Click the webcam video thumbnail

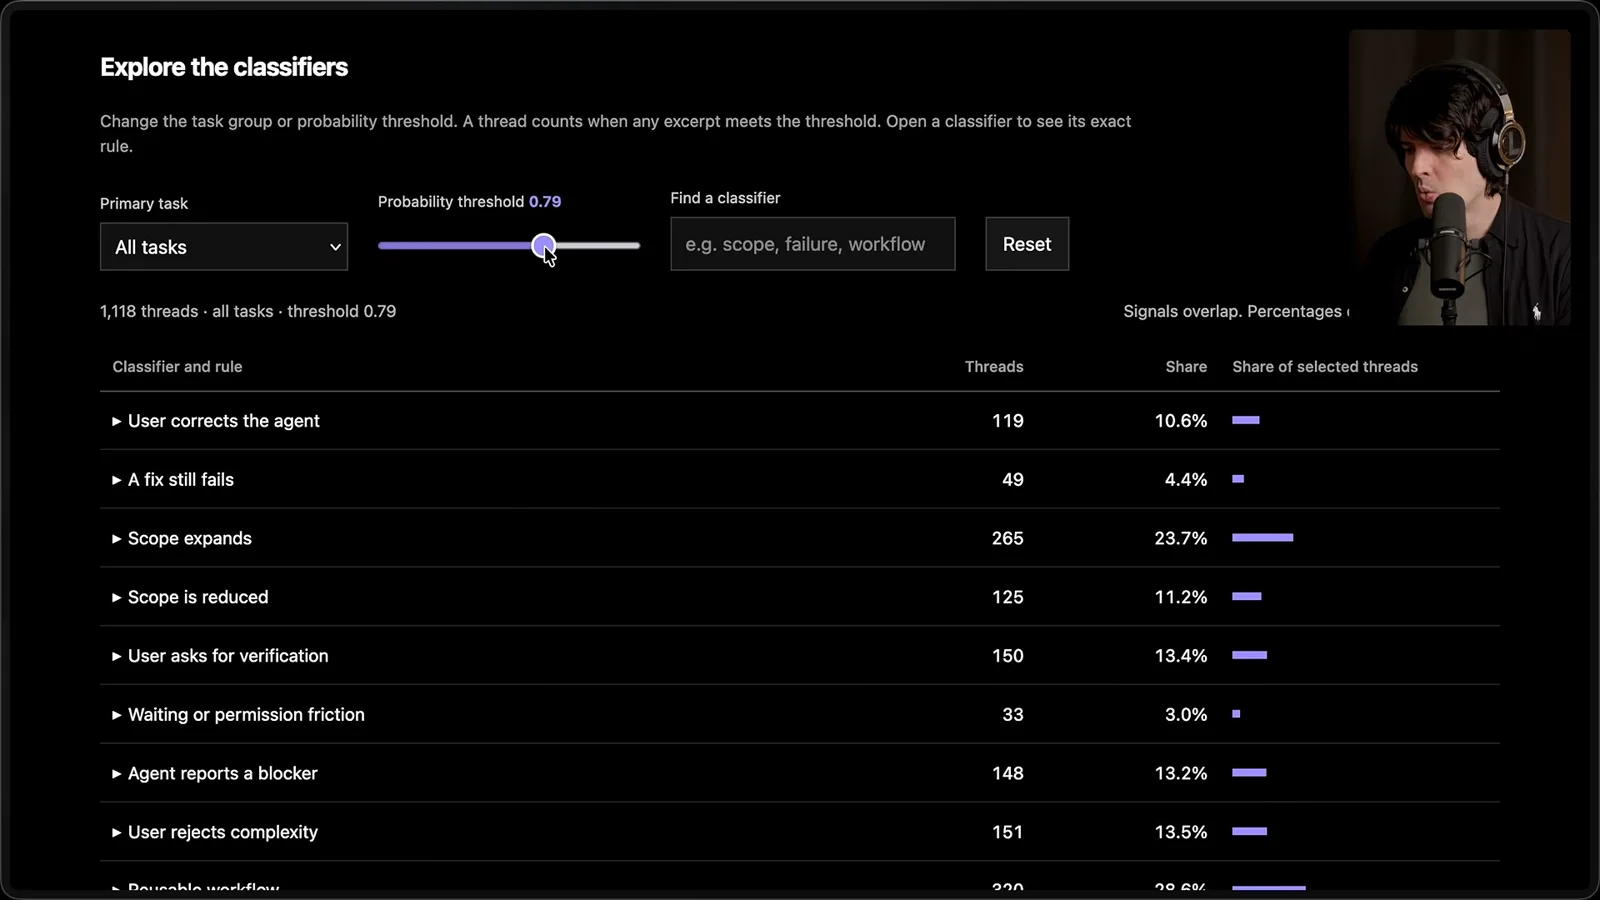(1460, 177)
